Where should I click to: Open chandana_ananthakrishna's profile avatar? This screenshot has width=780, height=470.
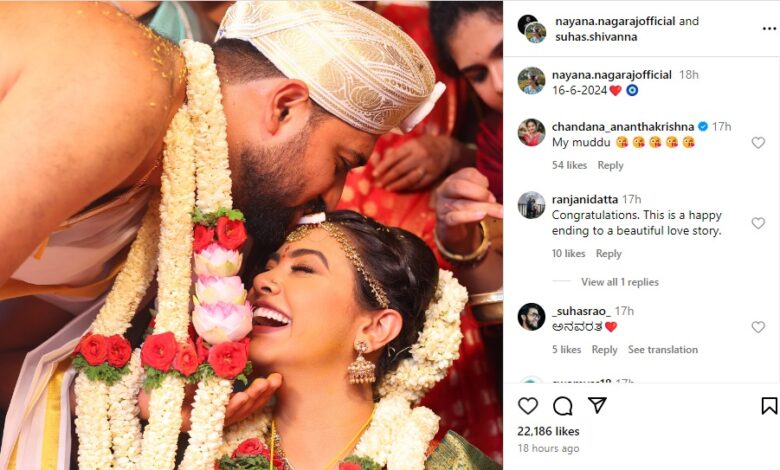click(531, 133)
